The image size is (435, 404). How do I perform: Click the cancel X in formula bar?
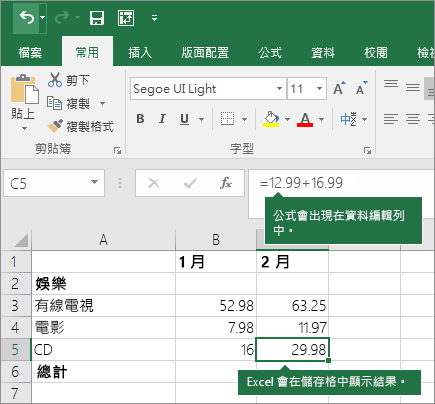click(154, 183)
